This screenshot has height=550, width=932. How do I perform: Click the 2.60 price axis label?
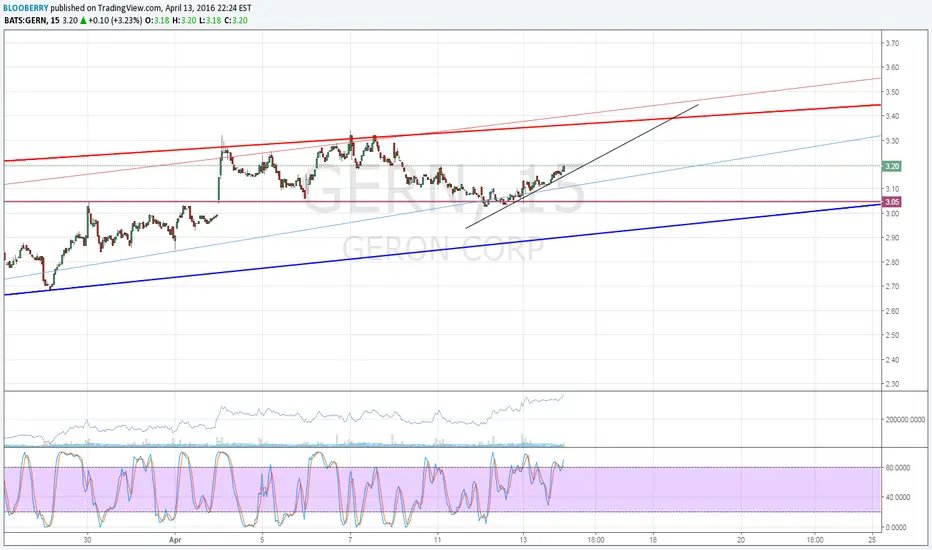point(892,311)
